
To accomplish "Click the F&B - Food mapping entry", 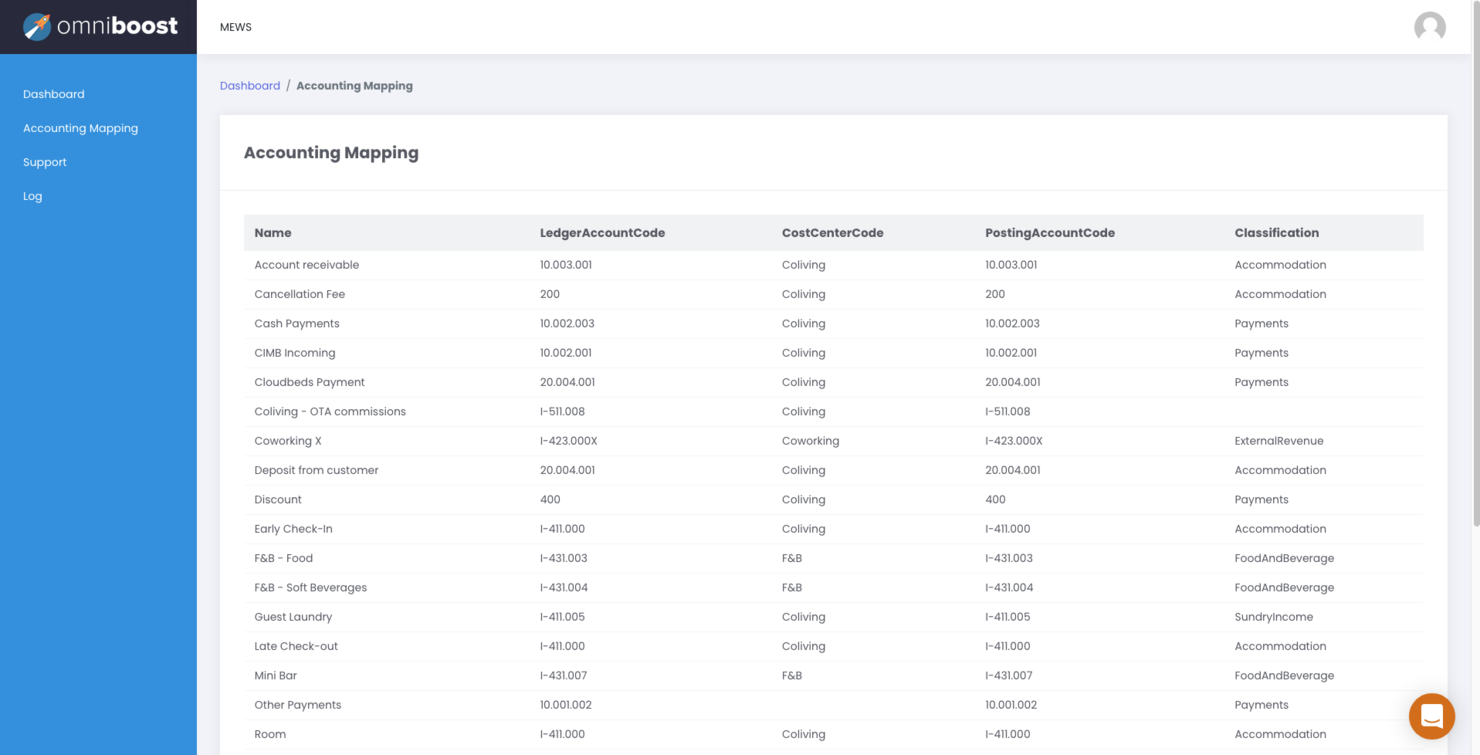I will [283, 558].
